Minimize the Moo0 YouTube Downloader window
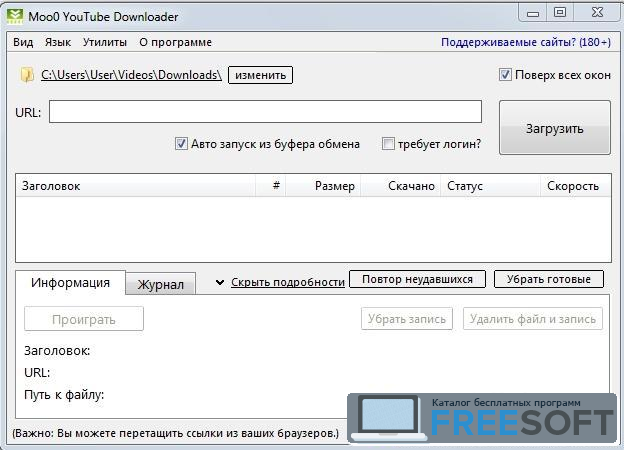Viewport: 624px width, 450px height. 533,14
